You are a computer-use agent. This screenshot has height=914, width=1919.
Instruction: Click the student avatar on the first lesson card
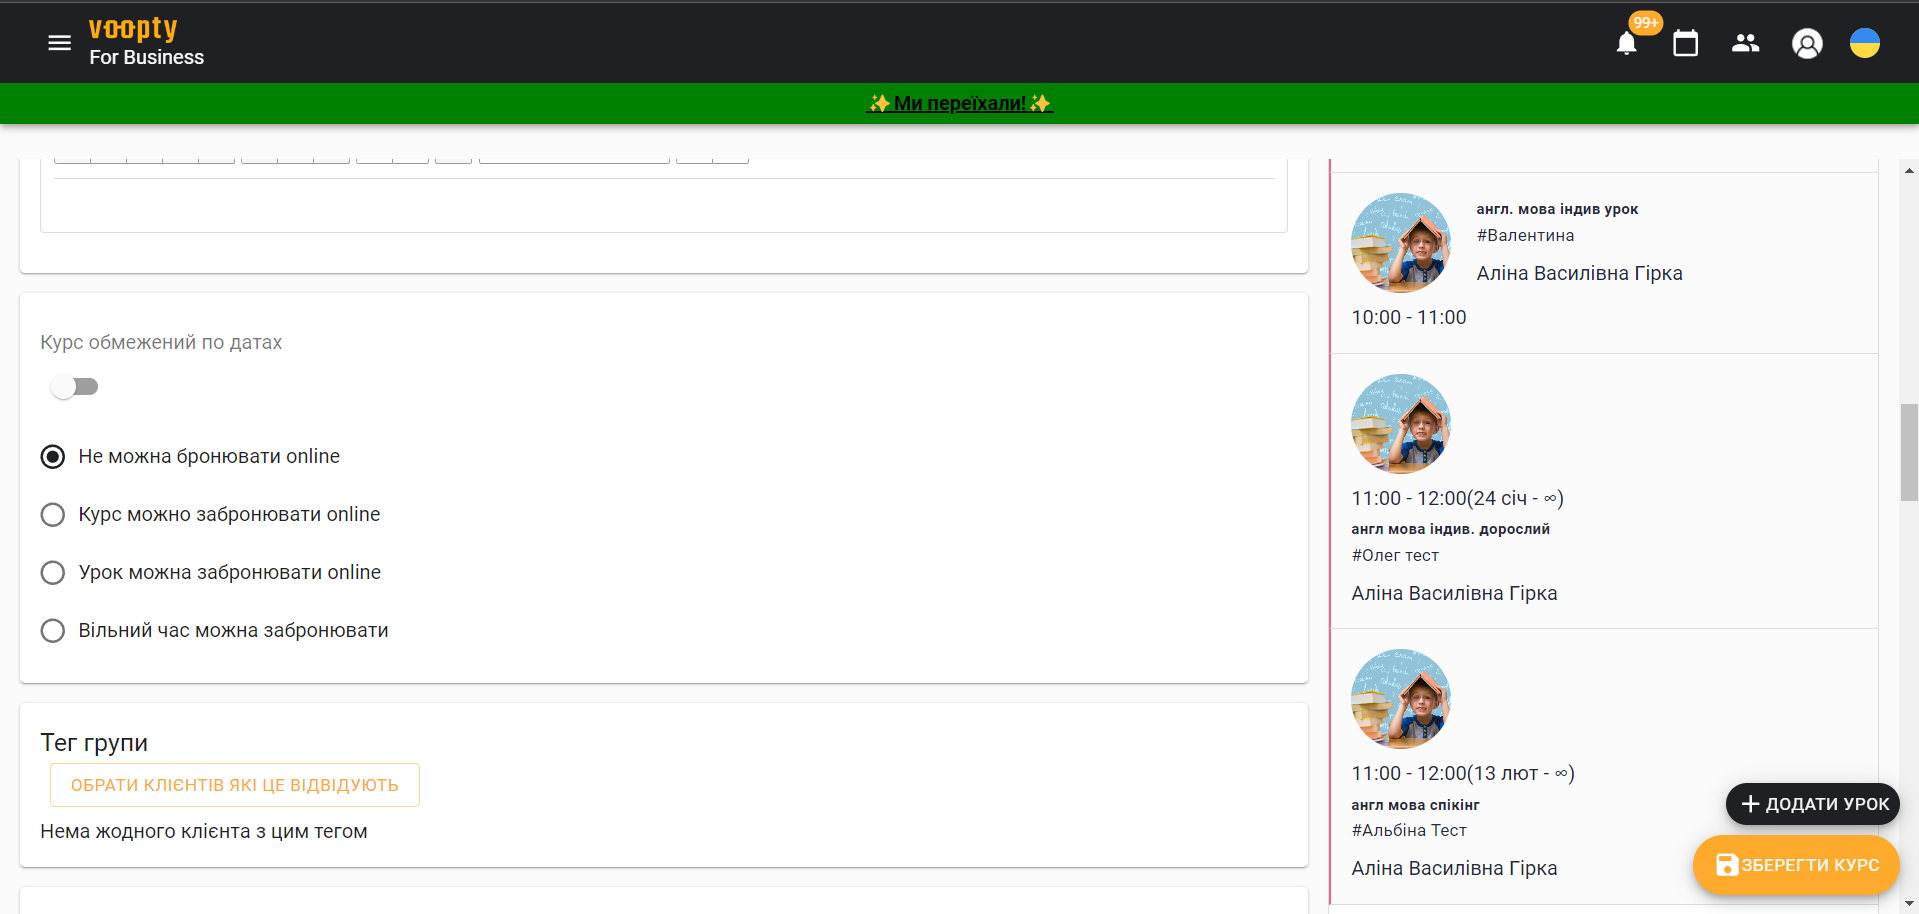pyautogui.click(x=1400, y=242)
